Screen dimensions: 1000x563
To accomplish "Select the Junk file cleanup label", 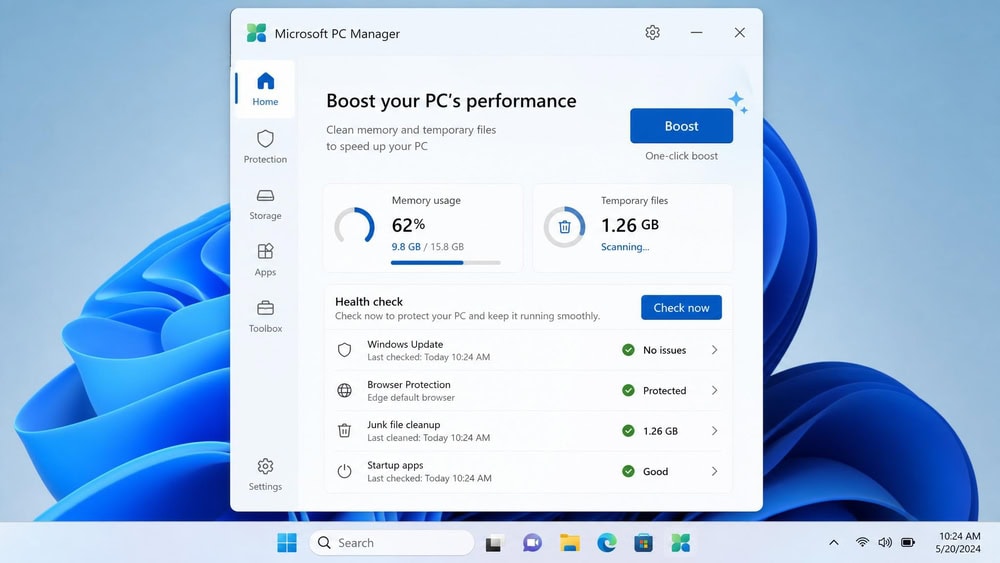I will point(404,425).
